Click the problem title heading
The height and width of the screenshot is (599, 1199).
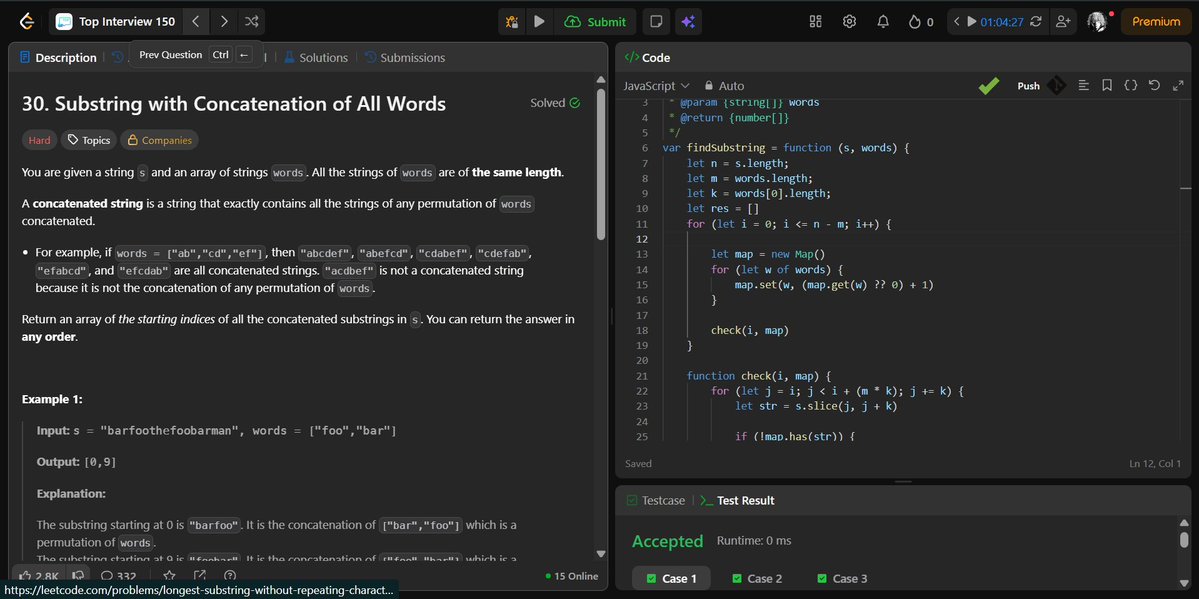[x=234, y=103]
